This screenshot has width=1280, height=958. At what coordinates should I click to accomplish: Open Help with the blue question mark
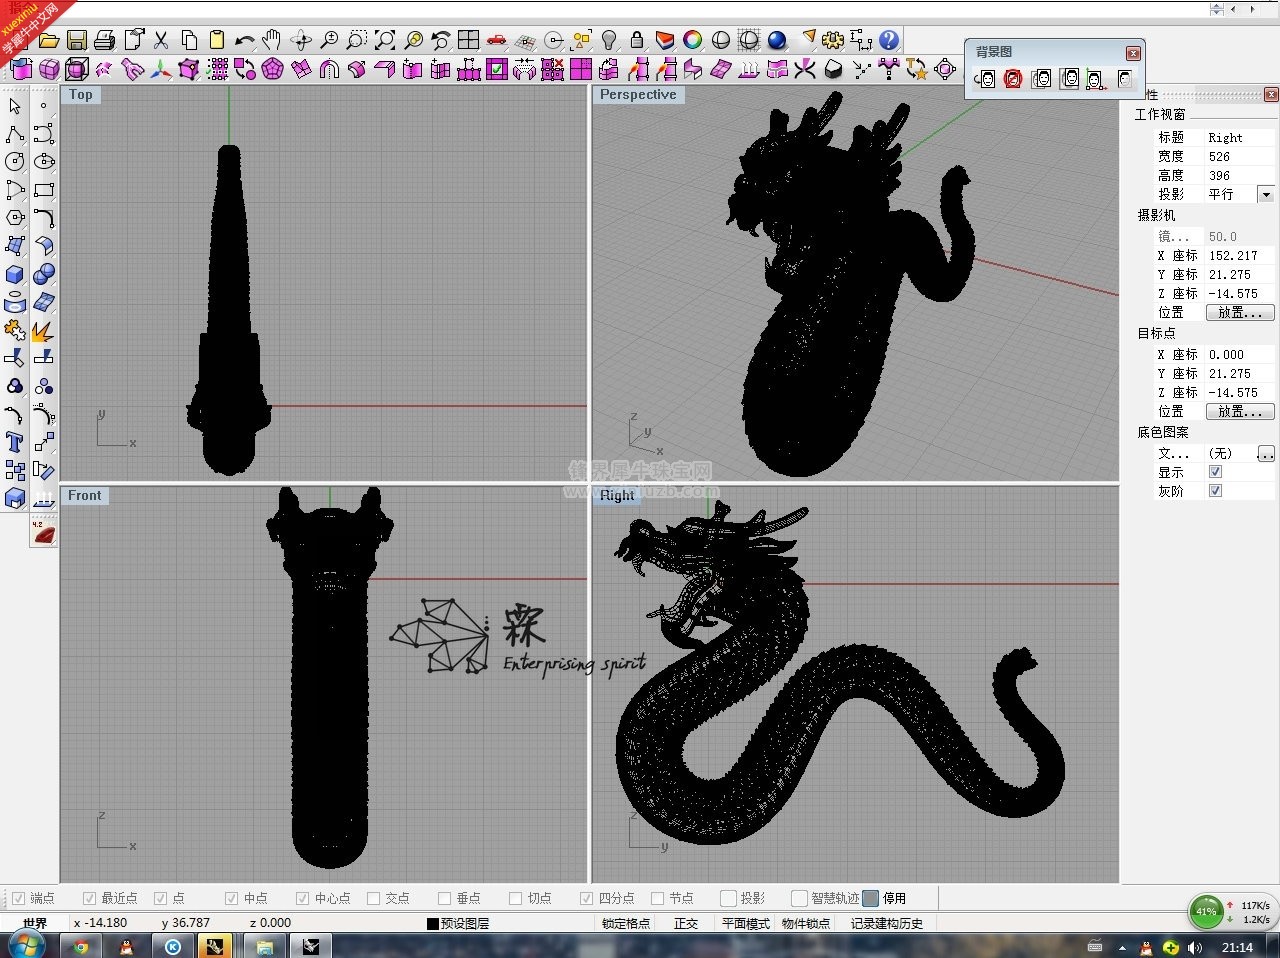click(889, 41)
